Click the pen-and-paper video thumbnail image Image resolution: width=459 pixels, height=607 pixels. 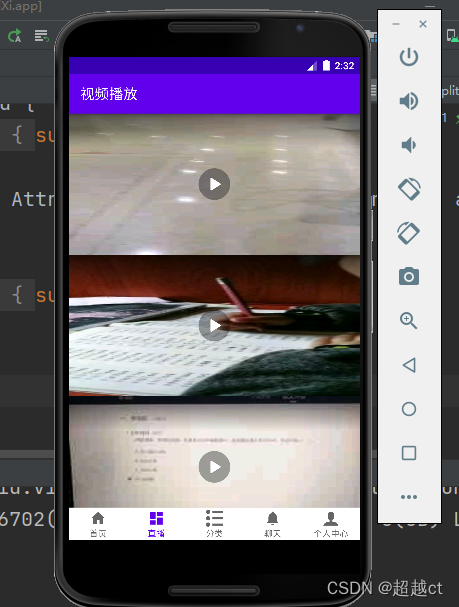(214, 326)
